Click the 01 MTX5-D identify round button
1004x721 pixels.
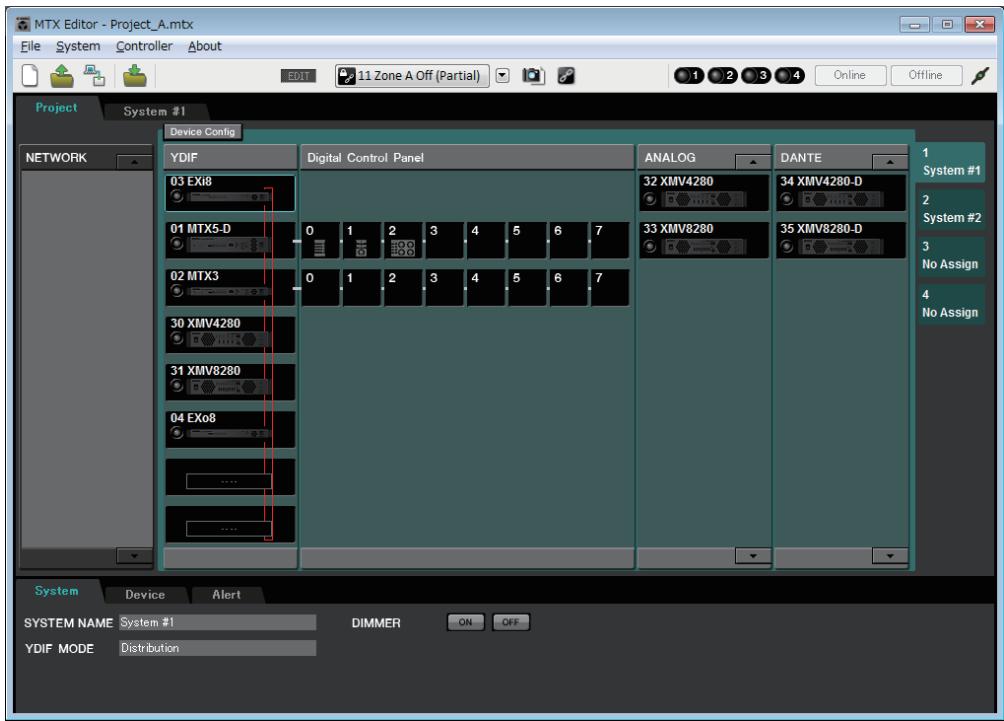pyautogui.click(x=177, y=244)
